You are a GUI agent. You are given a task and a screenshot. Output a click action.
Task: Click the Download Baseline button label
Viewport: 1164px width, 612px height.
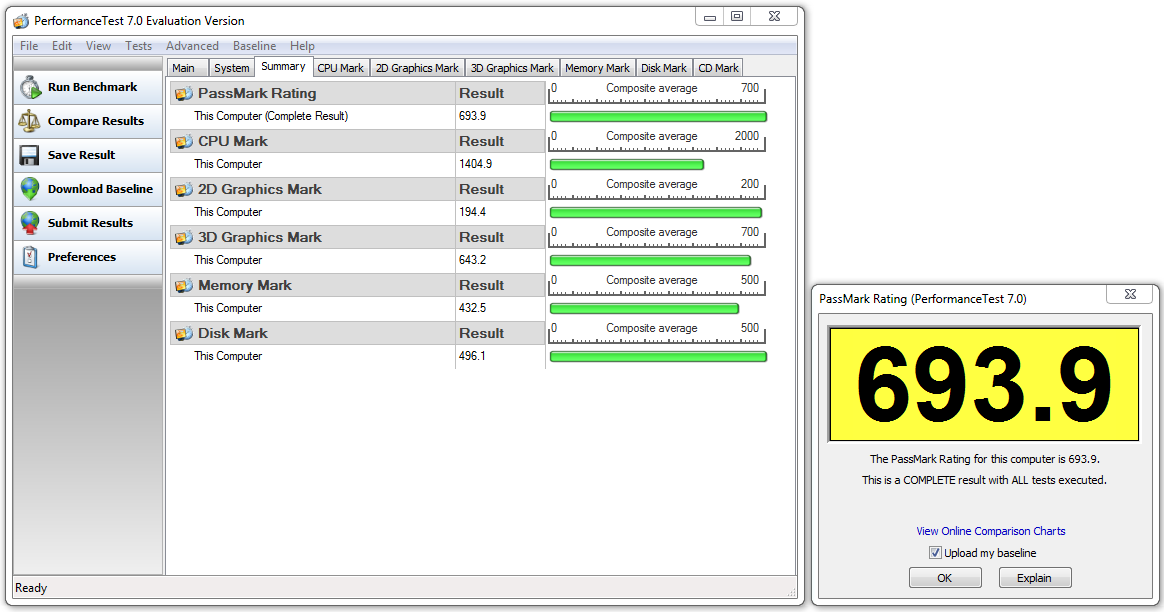tap(100, 189)
